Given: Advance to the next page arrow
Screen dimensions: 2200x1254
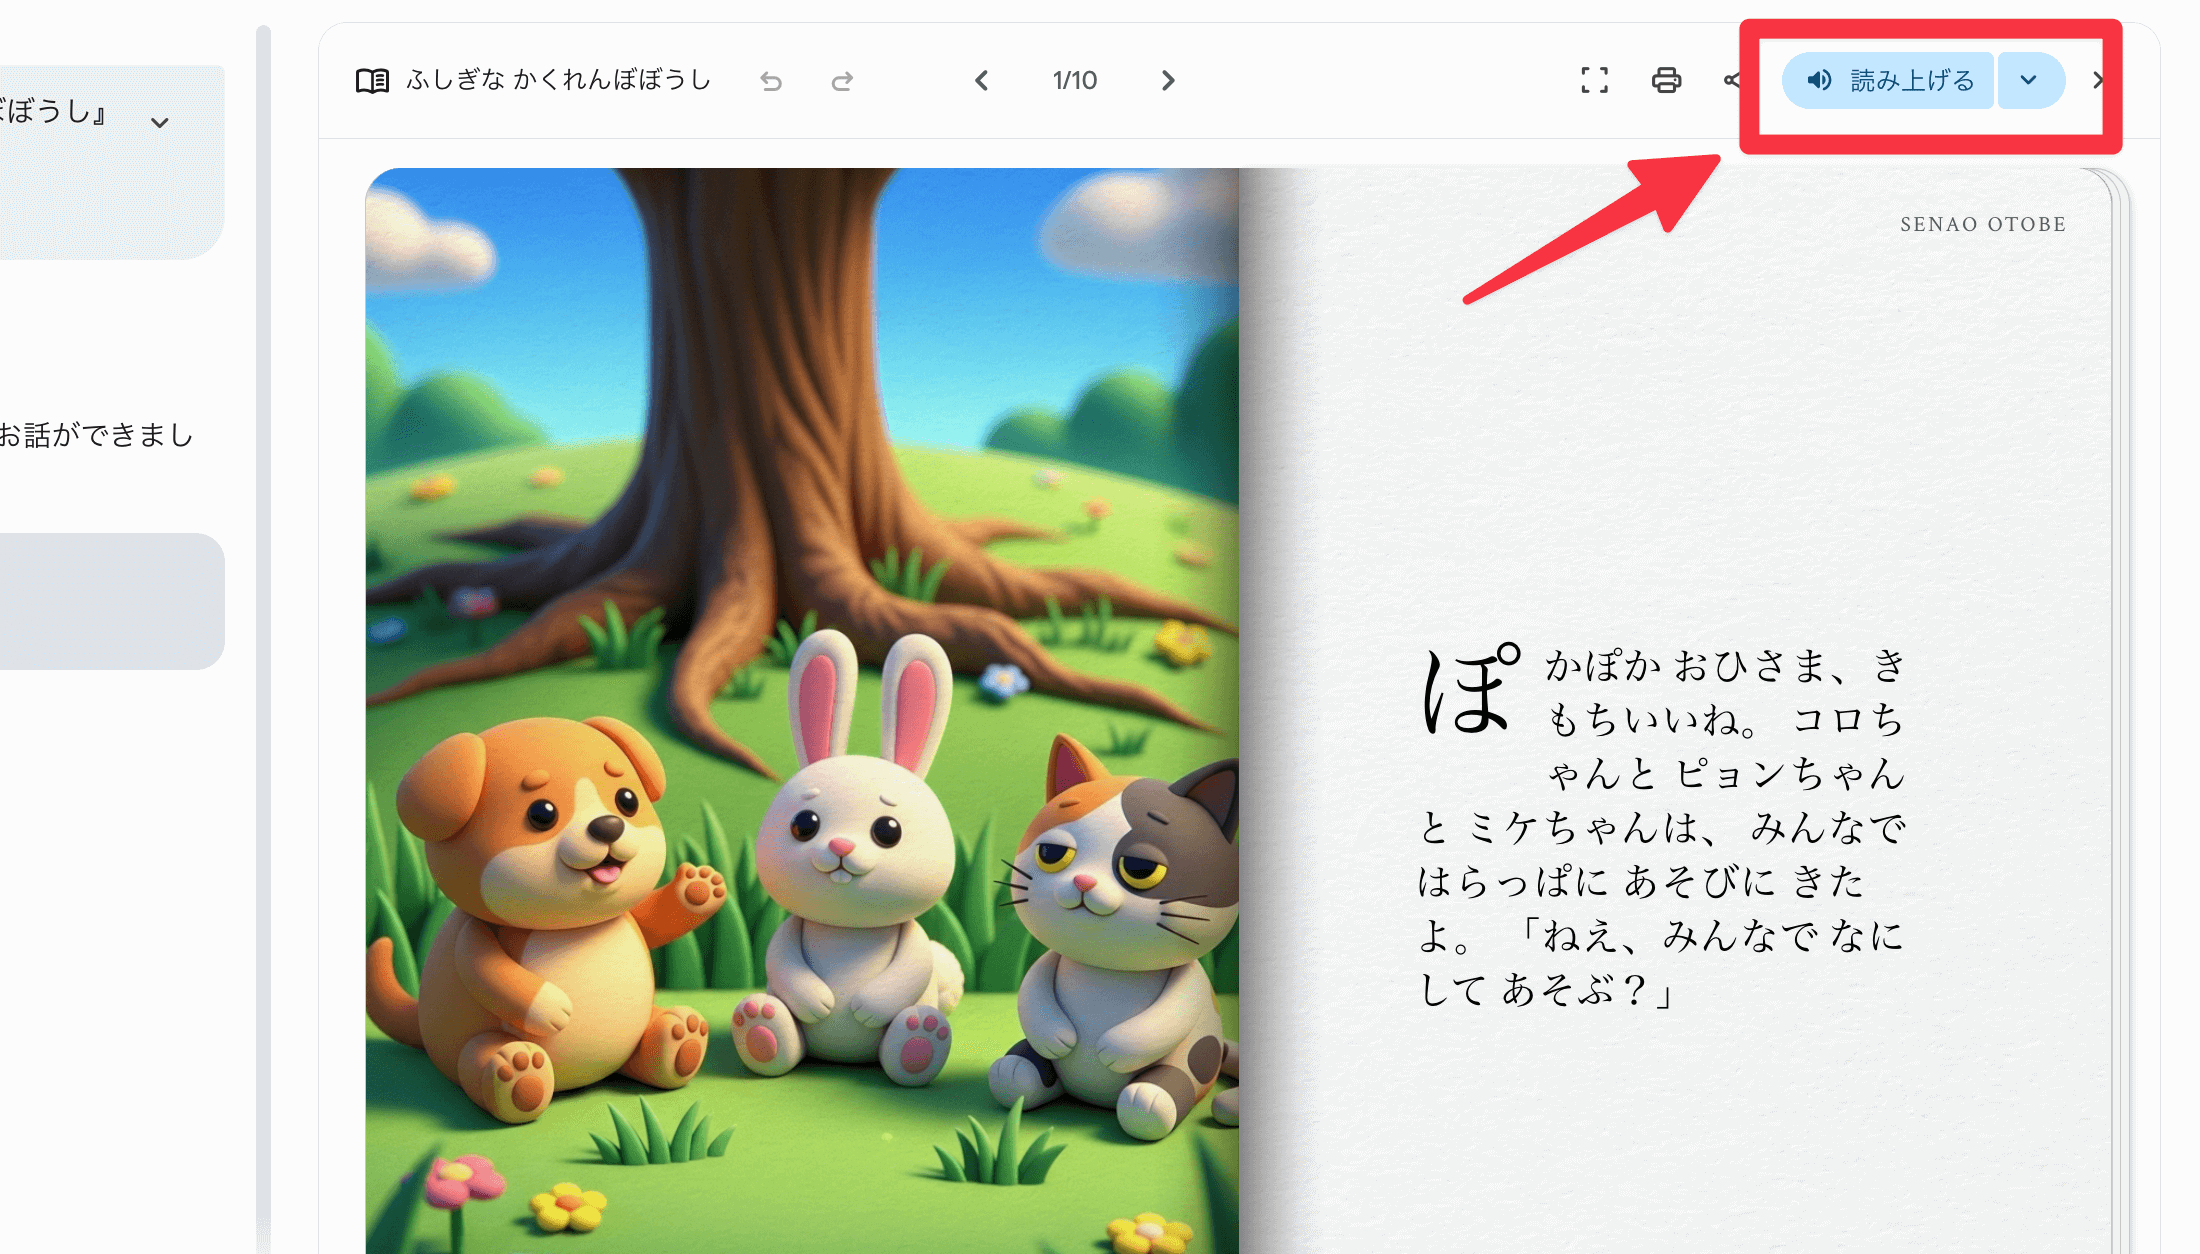Looking at the screenshot, I should click(x=1168, y=81).
